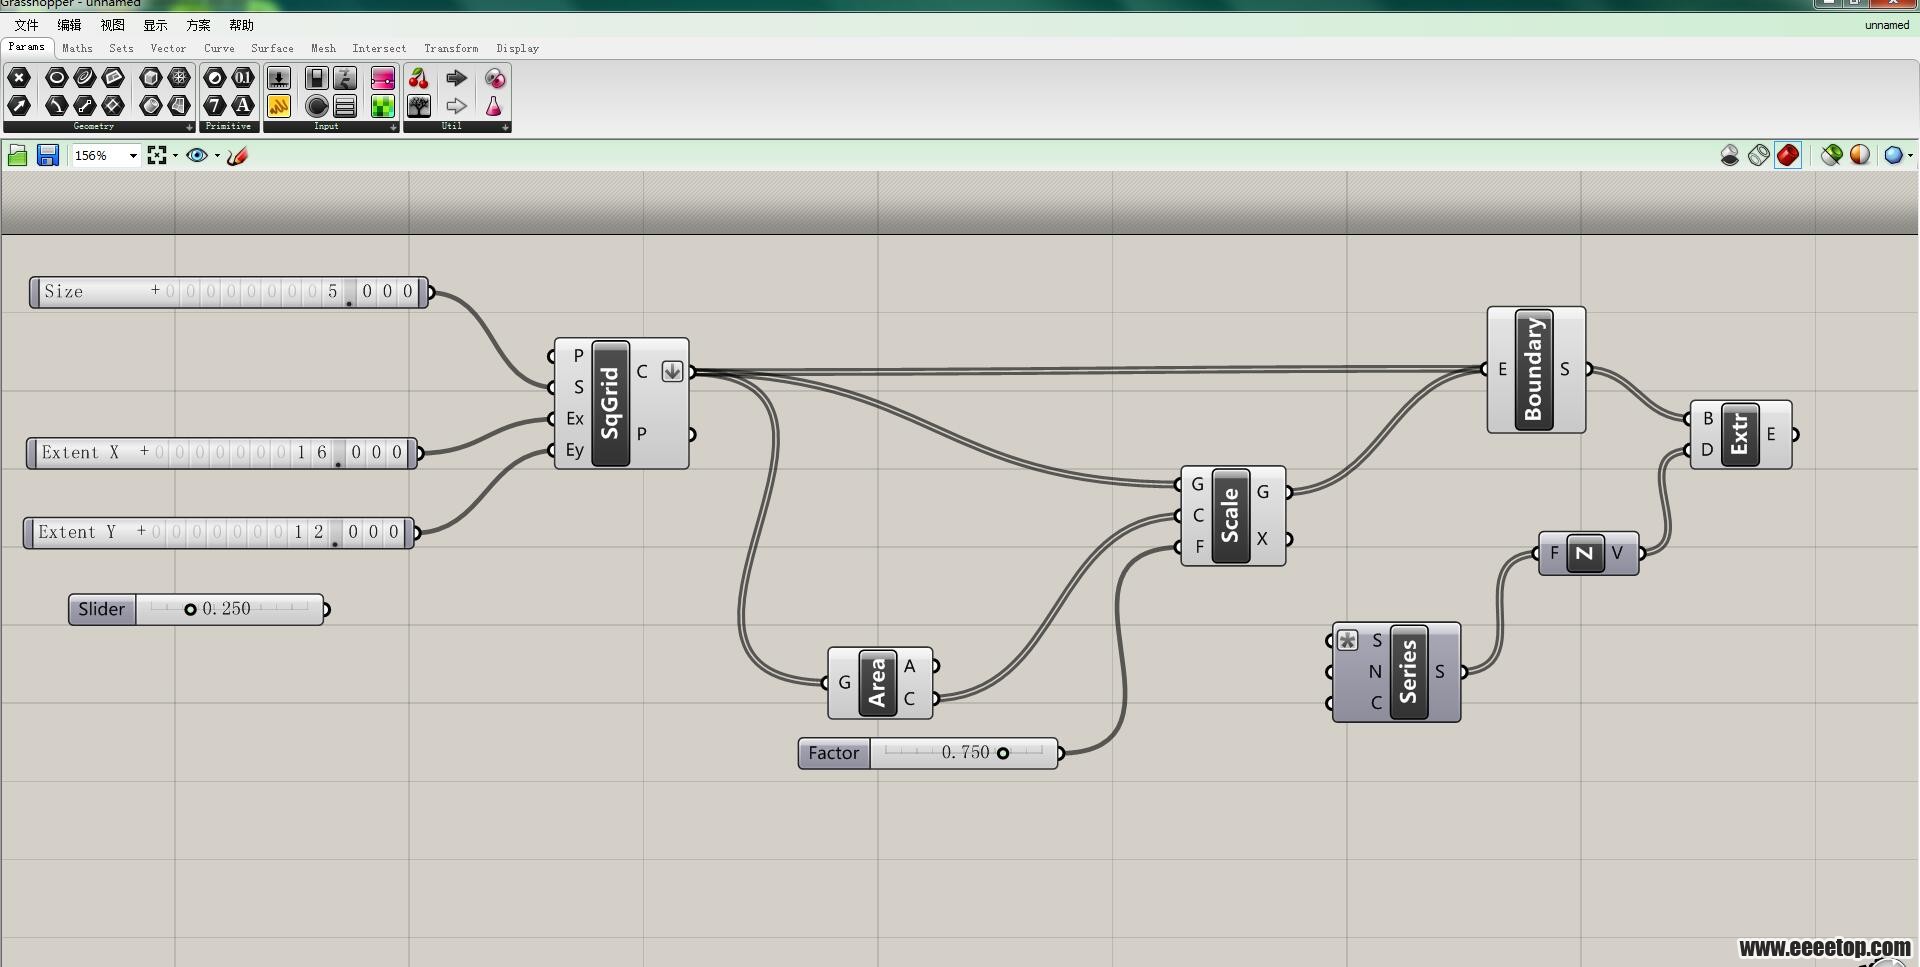Select the Extr component
The width and height of the screenshot is (1920, 967).
[1740, 434]
